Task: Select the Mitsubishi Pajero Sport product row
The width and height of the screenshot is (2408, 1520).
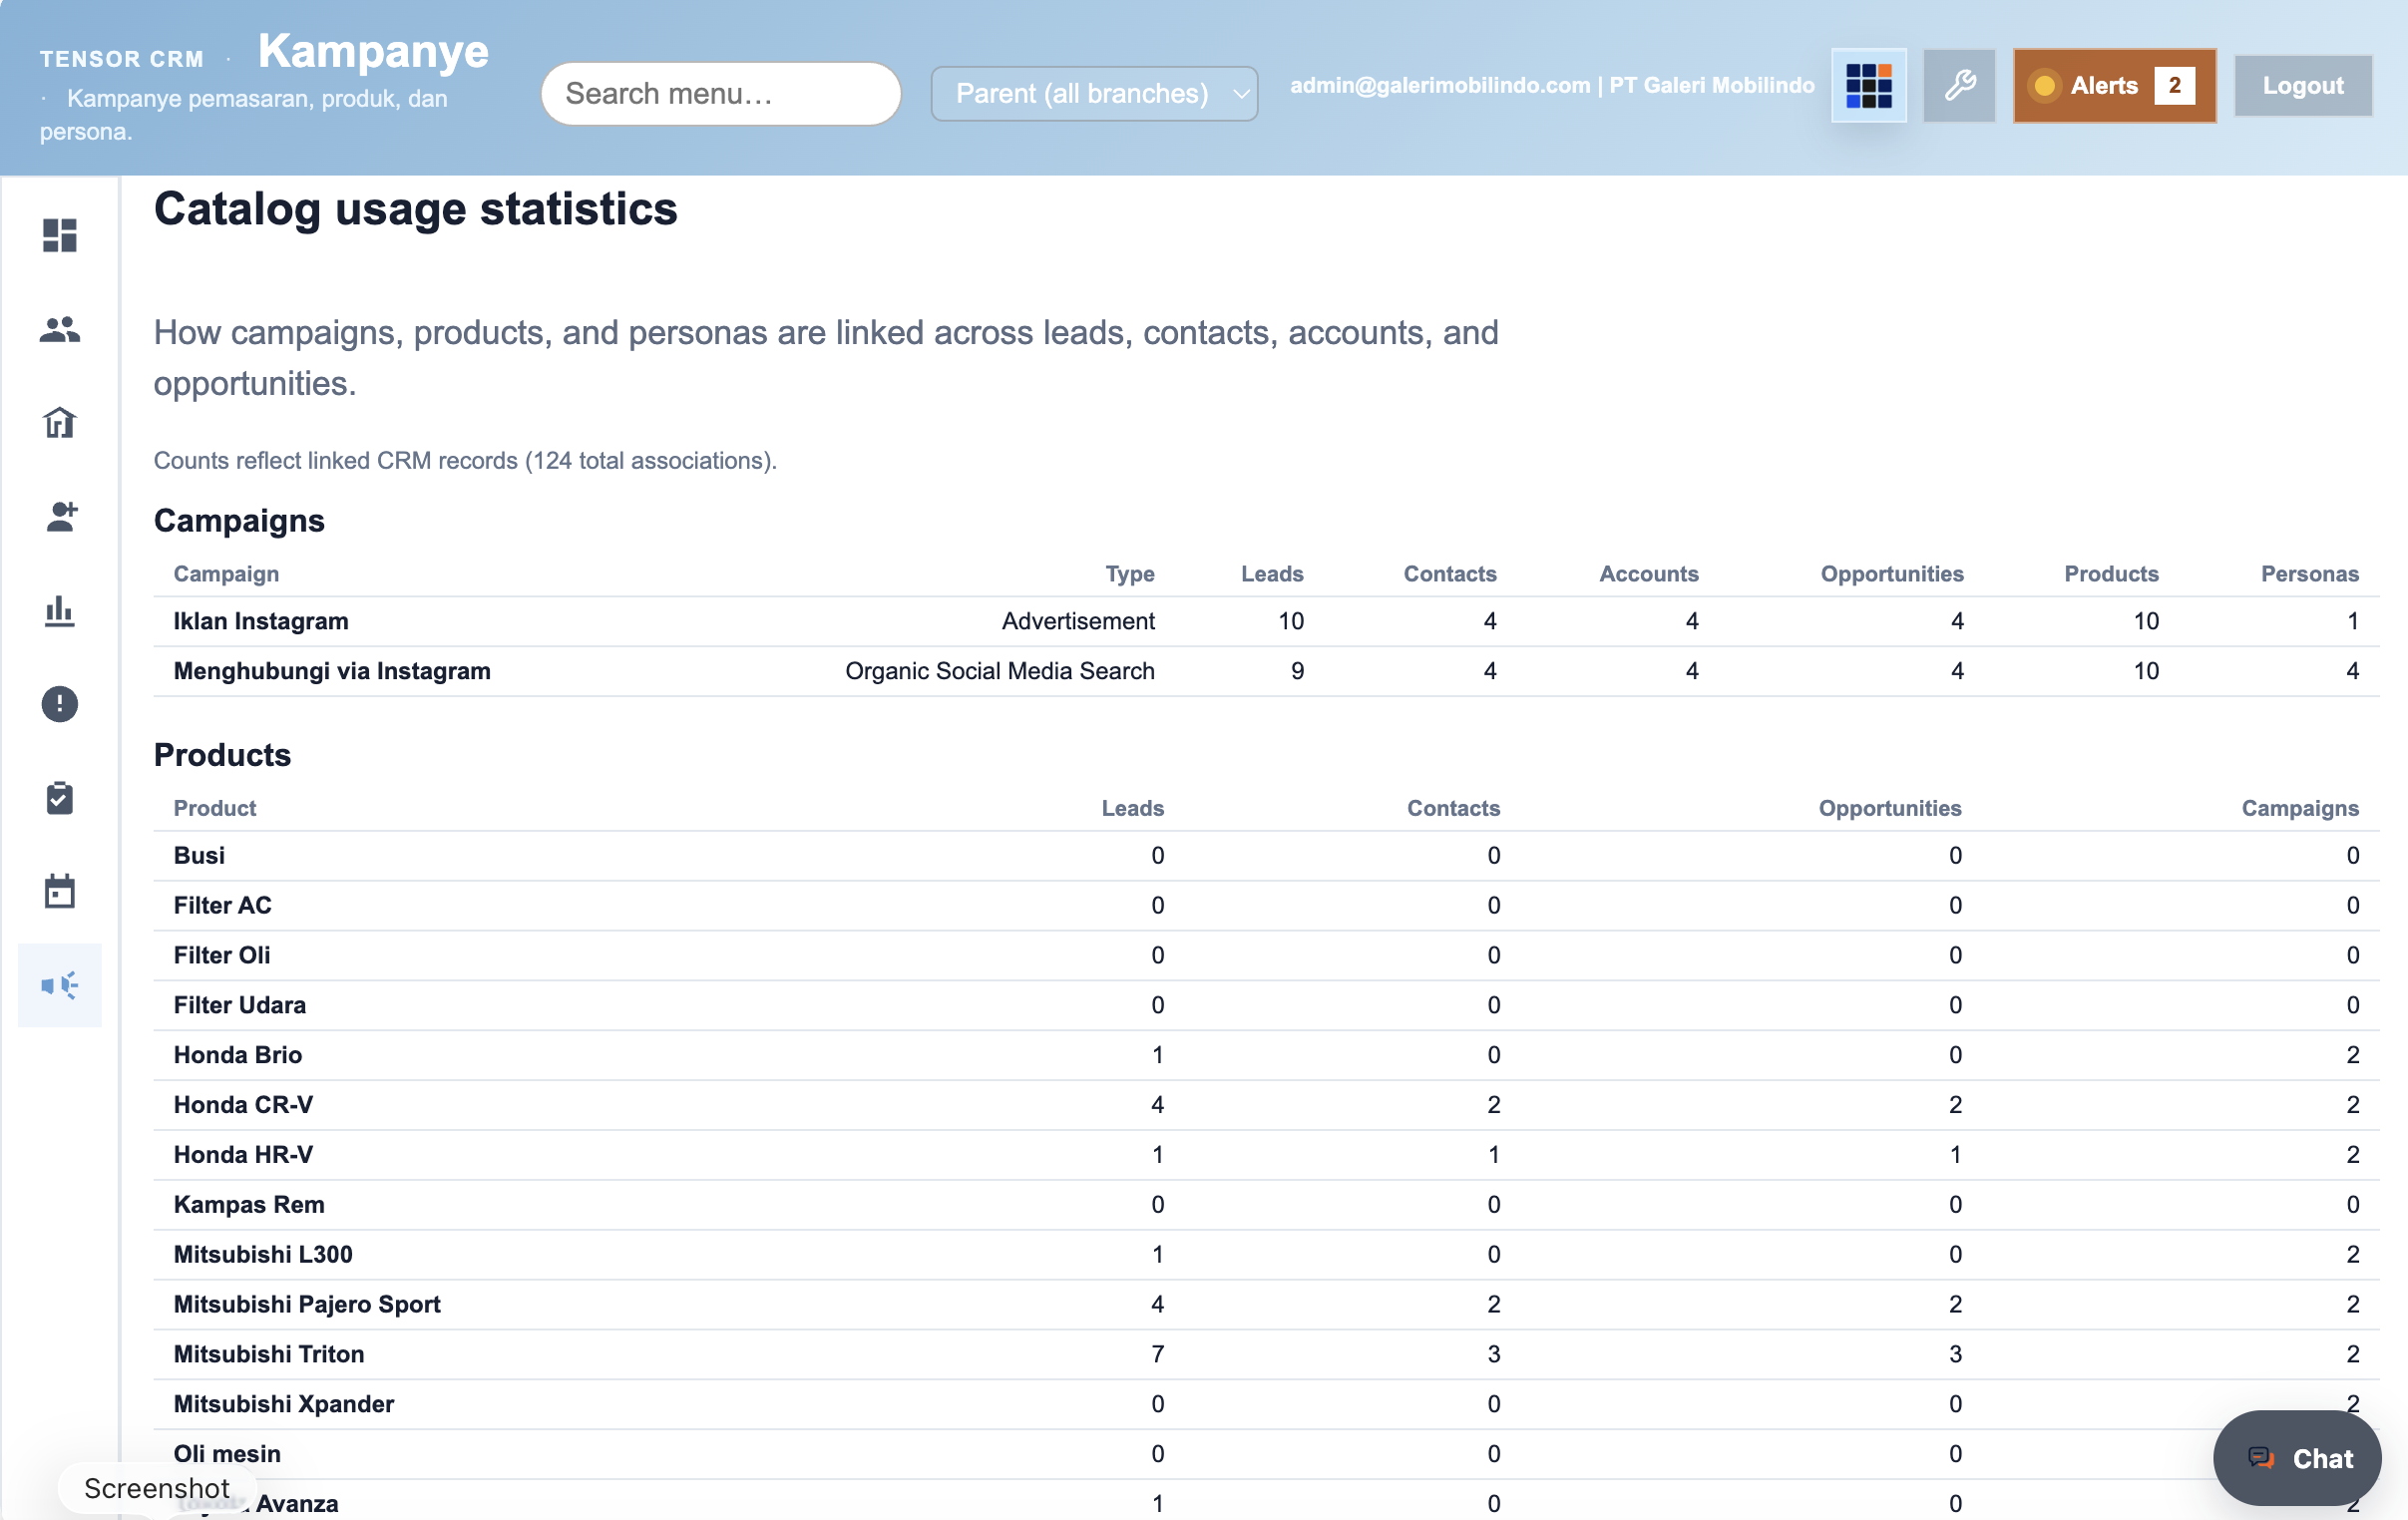Action: tap(1266, 1305)
